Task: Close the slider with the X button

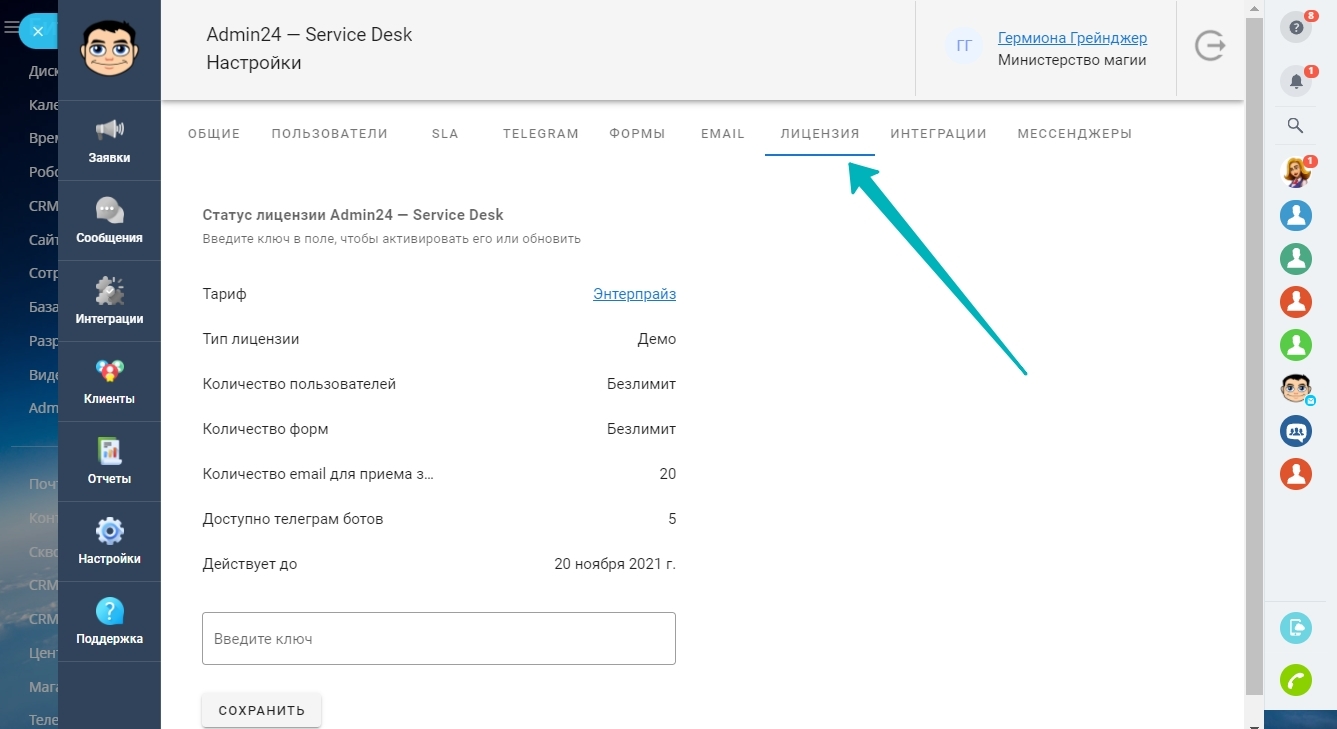Action: pyautogui.click(x=38, y=31)
